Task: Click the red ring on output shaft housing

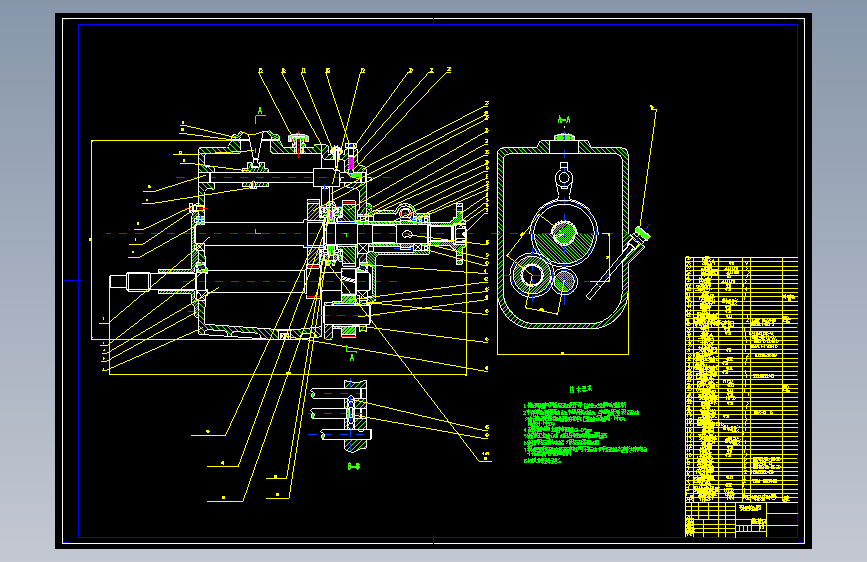Action: pyautogui.click(x=405, y=213)
